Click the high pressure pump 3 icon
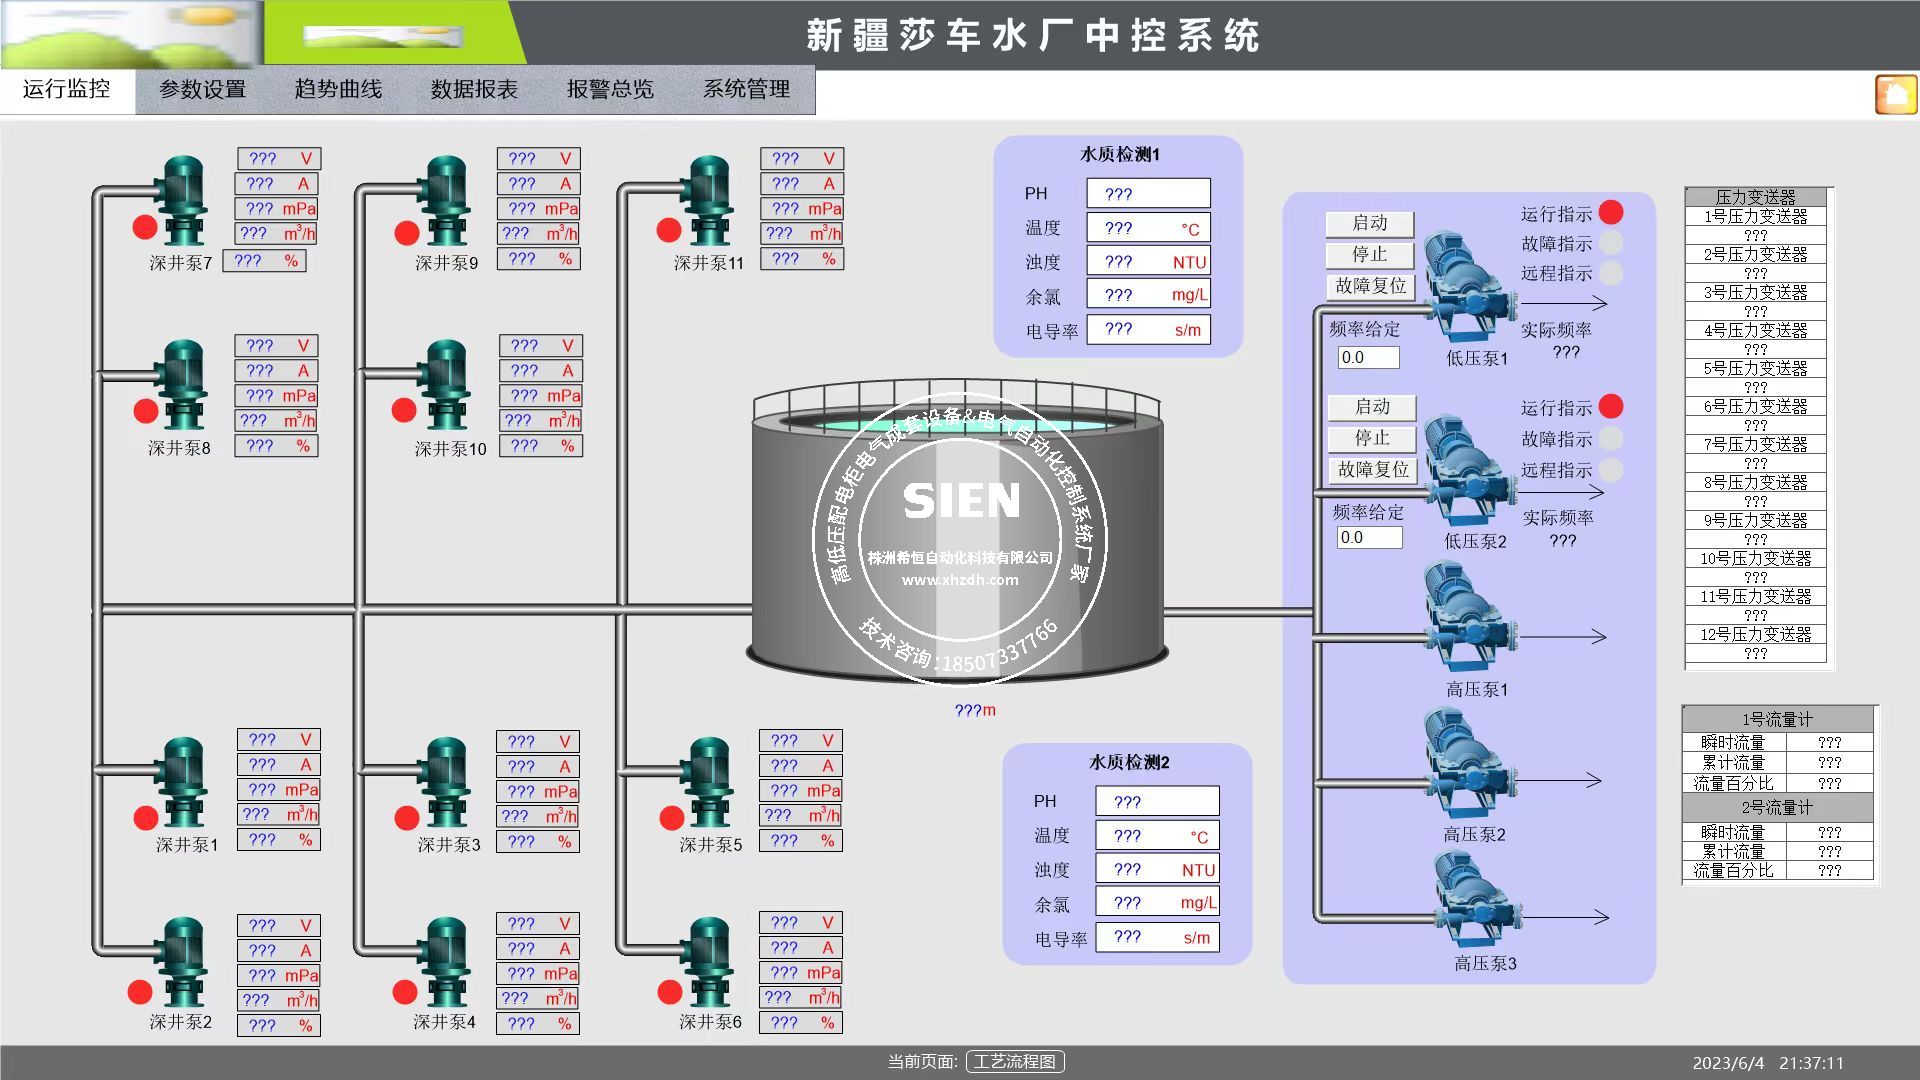The width and height of the screenshot is (1920, 1080). (x=1475, y=897)
